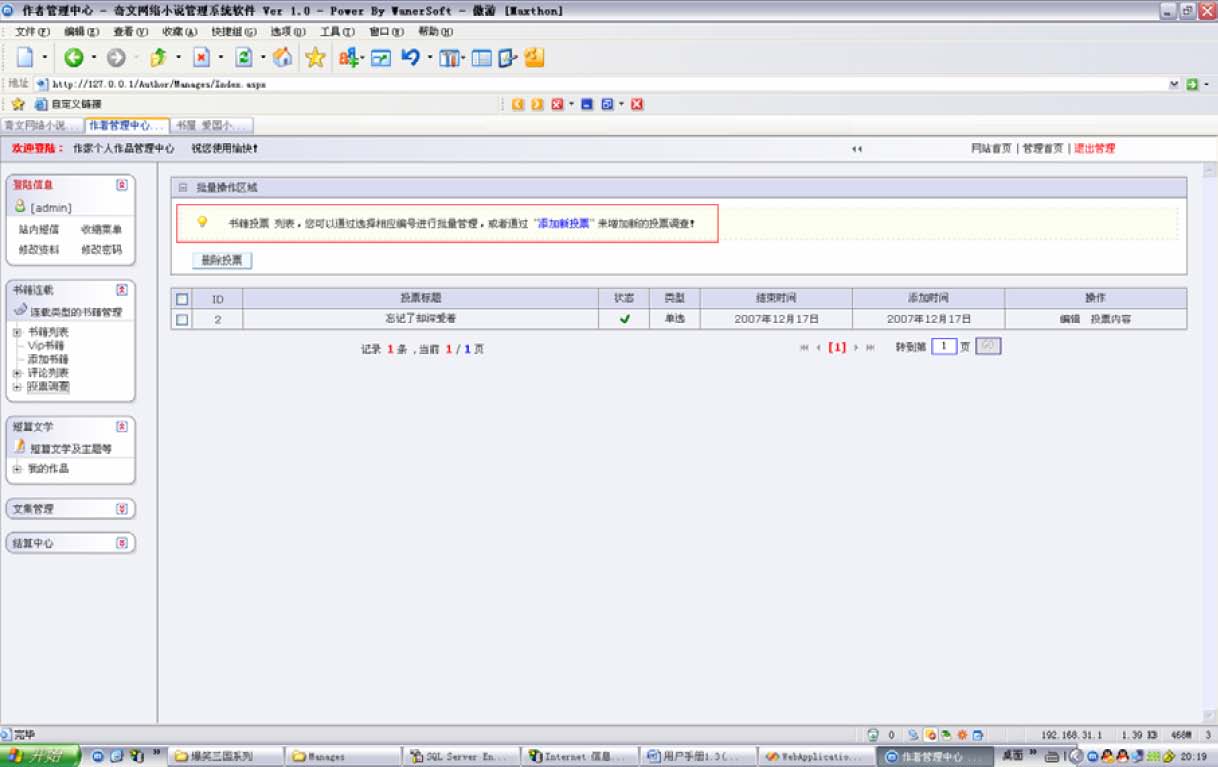This screenshot has height=767, width=1218.
Task: Click the green Go icon beside address bar
Action: [x=1192, y=85]
